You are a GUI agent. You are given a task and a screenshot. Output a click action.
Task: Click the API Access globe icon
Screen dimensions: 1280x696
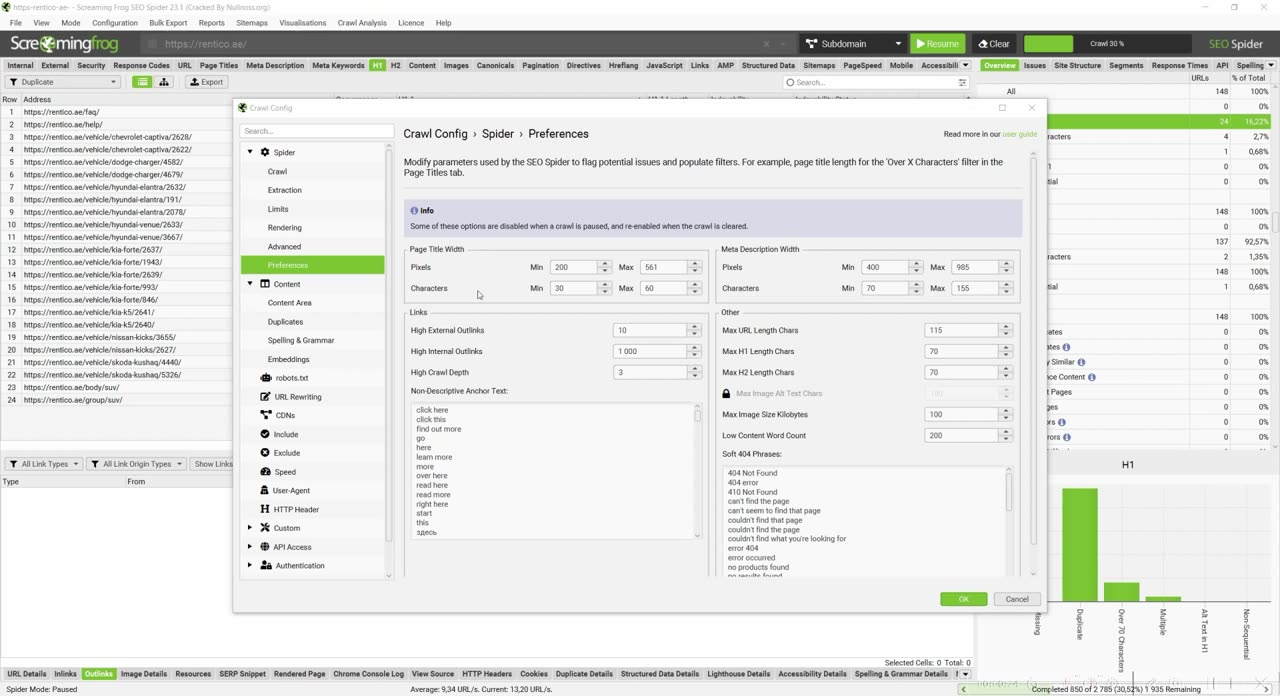point(265,547)
